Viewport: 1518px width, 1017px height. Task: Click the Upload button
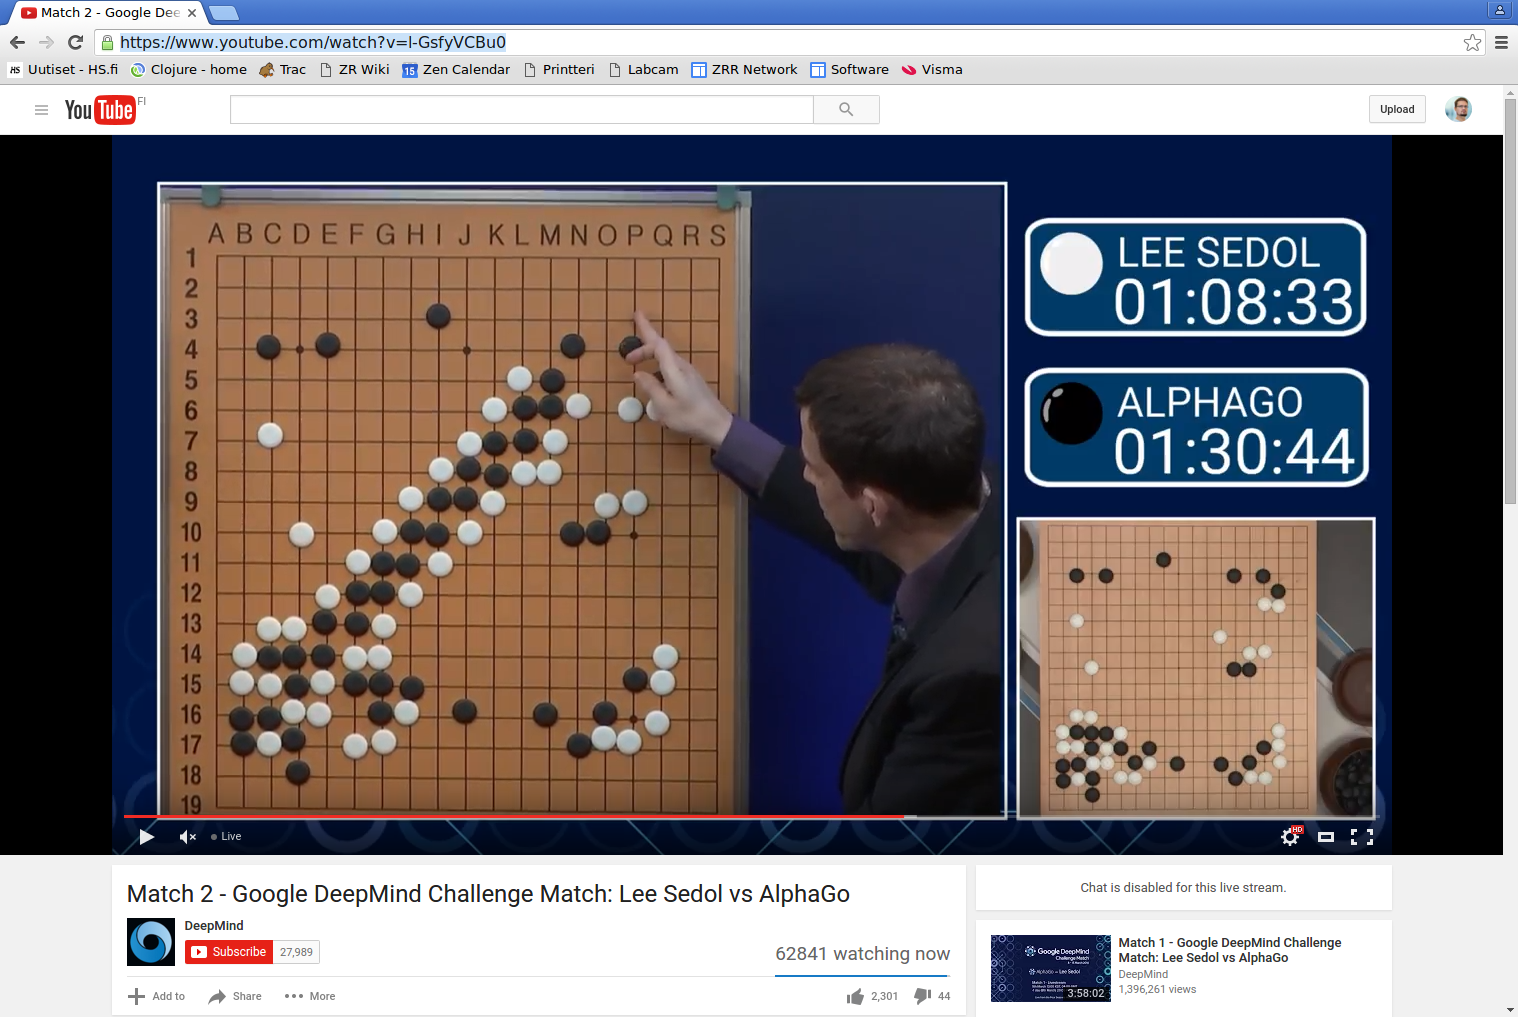[x=1397, y=109]
